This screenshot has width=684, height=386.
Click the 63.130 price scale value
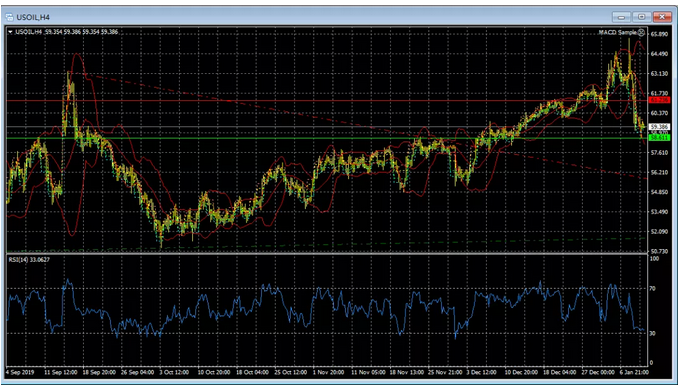tap(660, 74)
